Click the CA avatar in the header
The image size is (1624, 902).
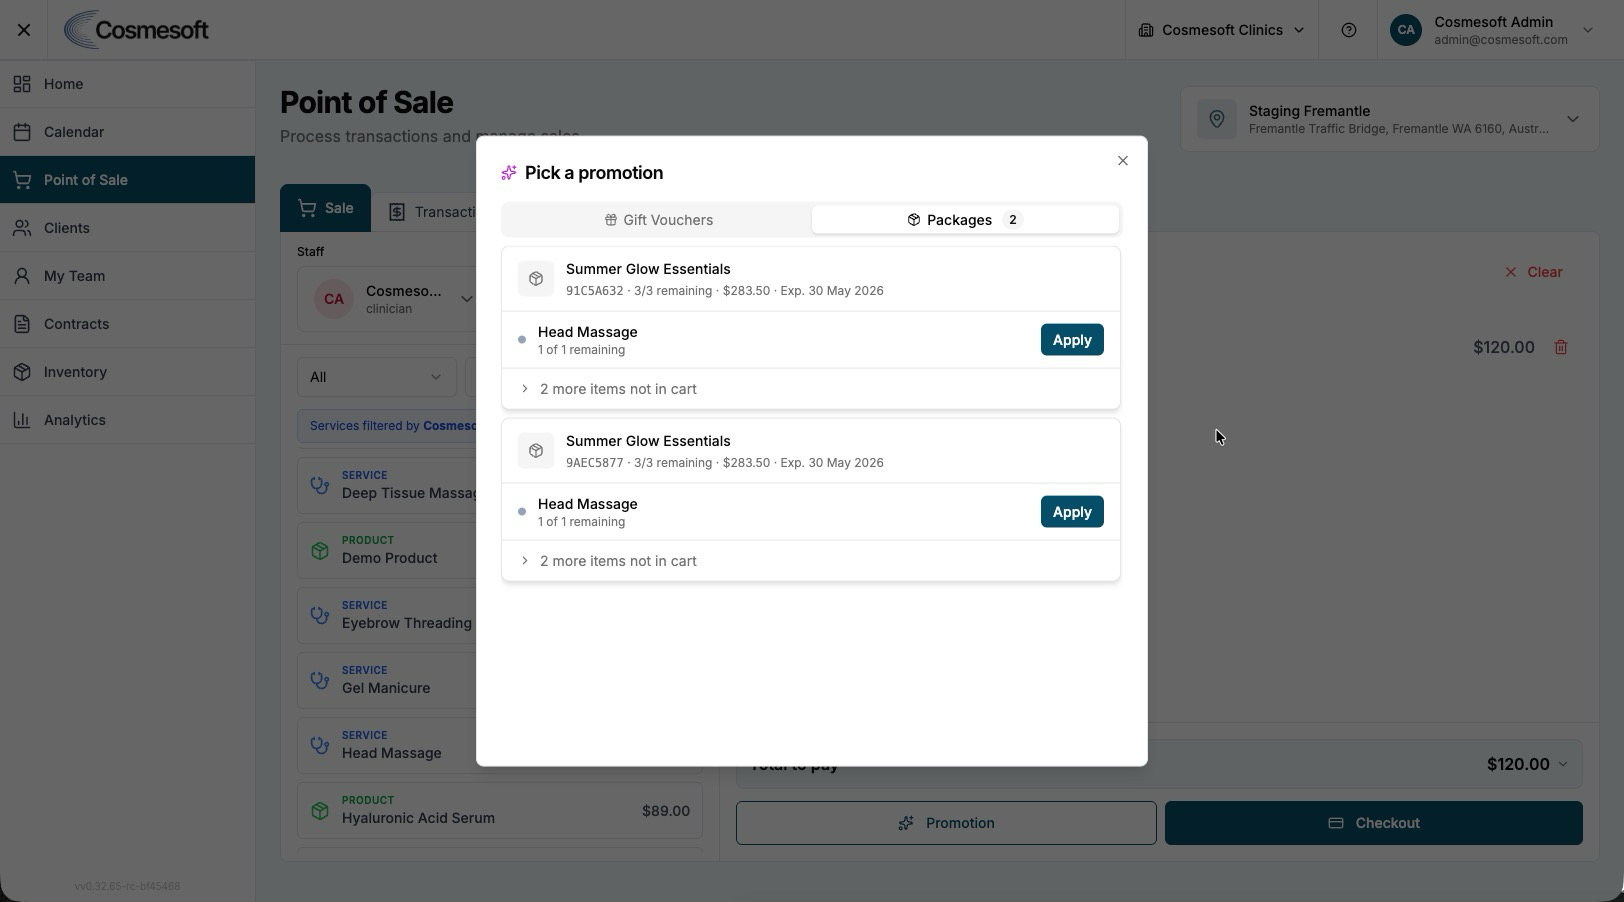1405,30
